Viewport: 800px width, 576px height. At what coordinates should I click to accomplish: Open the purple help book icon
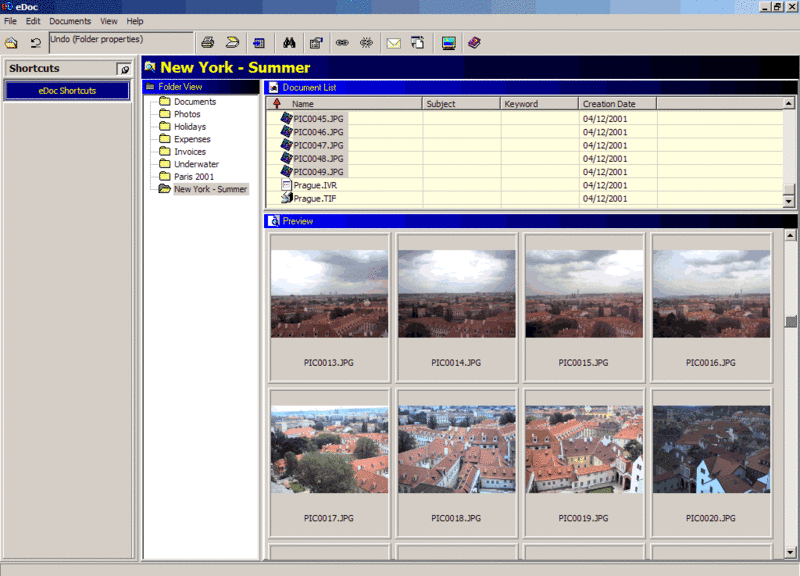coord(474,42)
